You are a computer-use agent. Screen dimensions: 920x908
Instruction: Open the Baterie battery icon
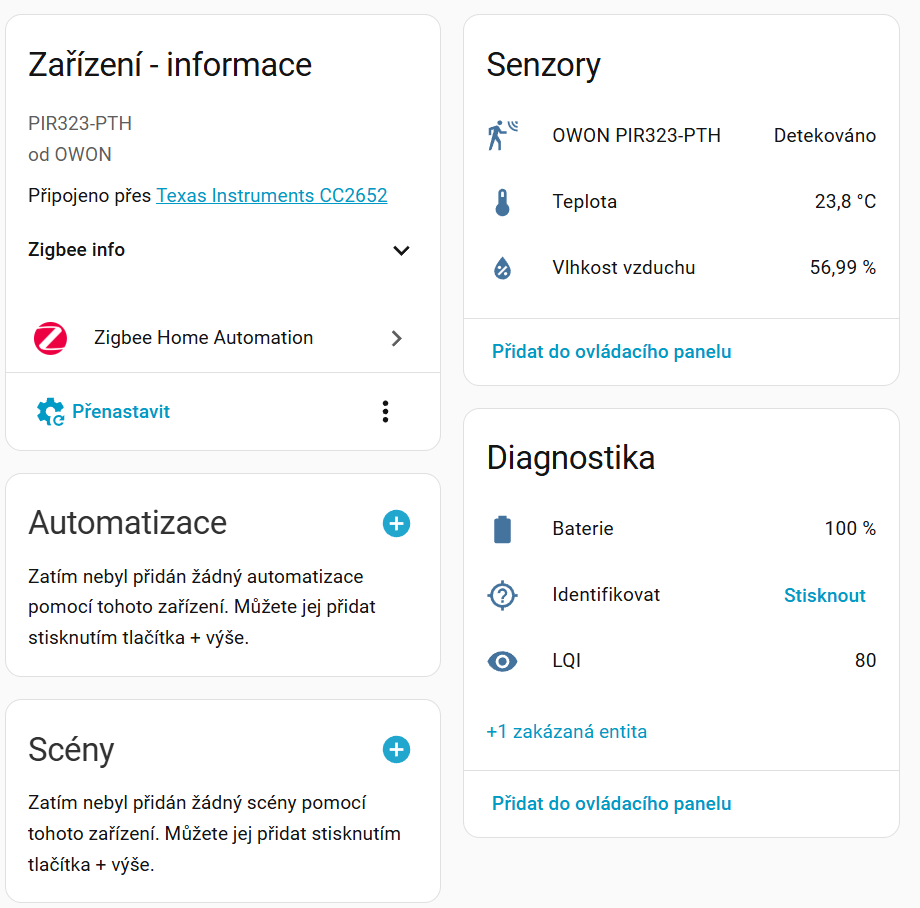(502, 529)
